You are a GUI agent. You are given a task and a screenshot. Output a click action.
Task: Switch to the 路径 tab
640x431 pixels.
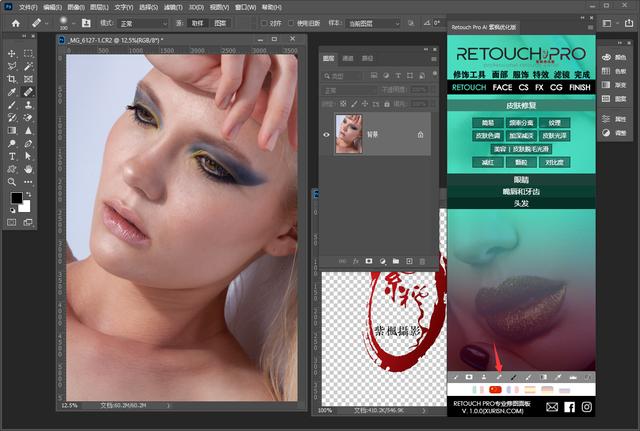pyautogui.click(x=367, y=59)
